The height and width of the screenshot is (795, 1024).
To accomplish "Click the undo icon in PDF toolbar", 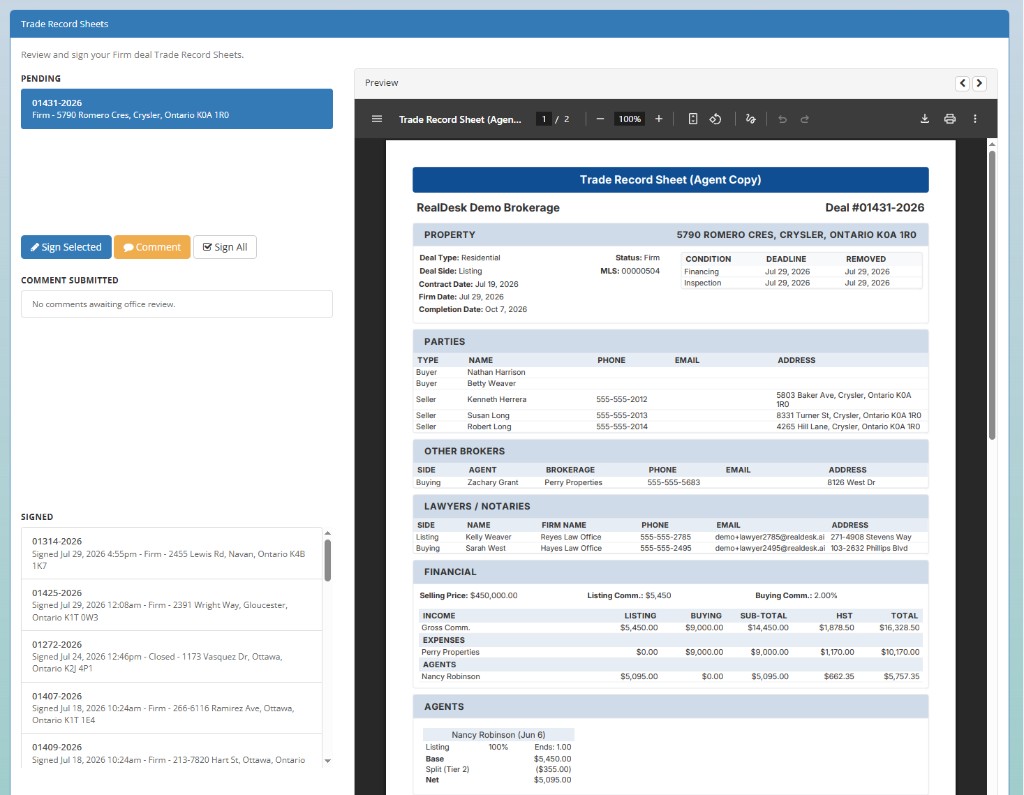I will tap(782, 119).
